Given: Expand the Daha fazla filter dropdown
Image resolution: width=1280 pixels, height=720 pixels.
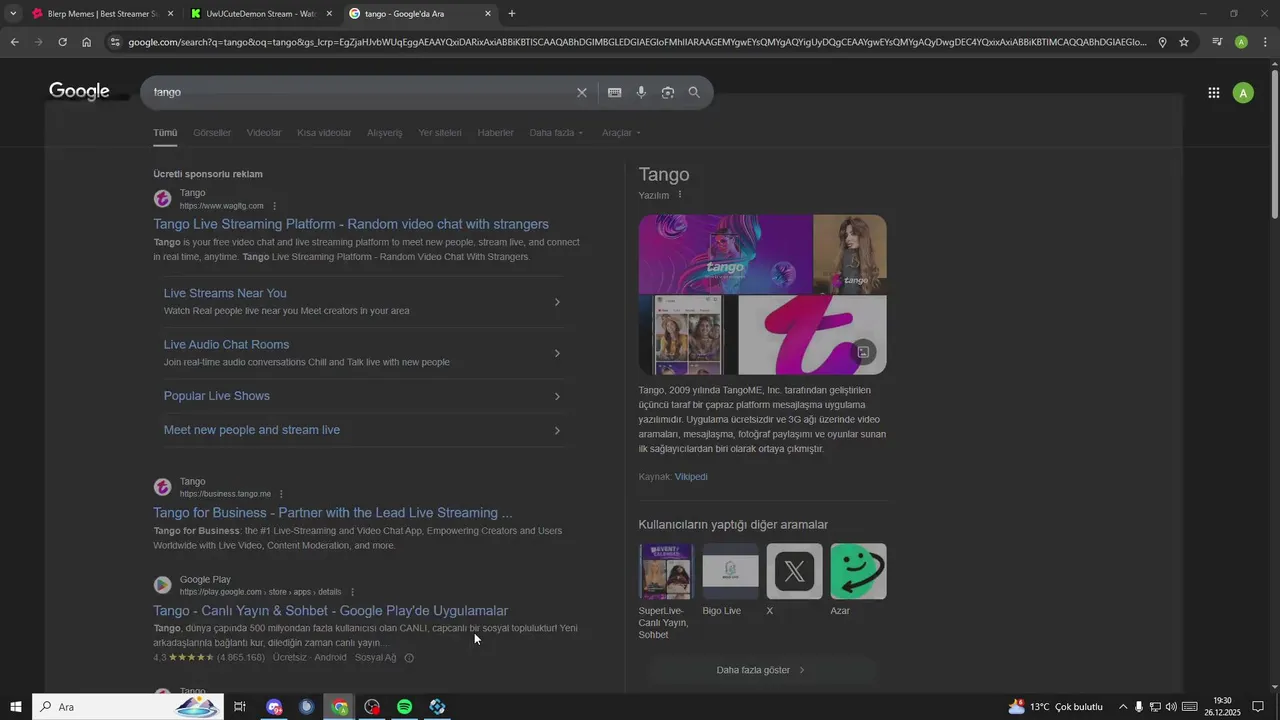Looking at the screenshot, I should tap(556, 133).
